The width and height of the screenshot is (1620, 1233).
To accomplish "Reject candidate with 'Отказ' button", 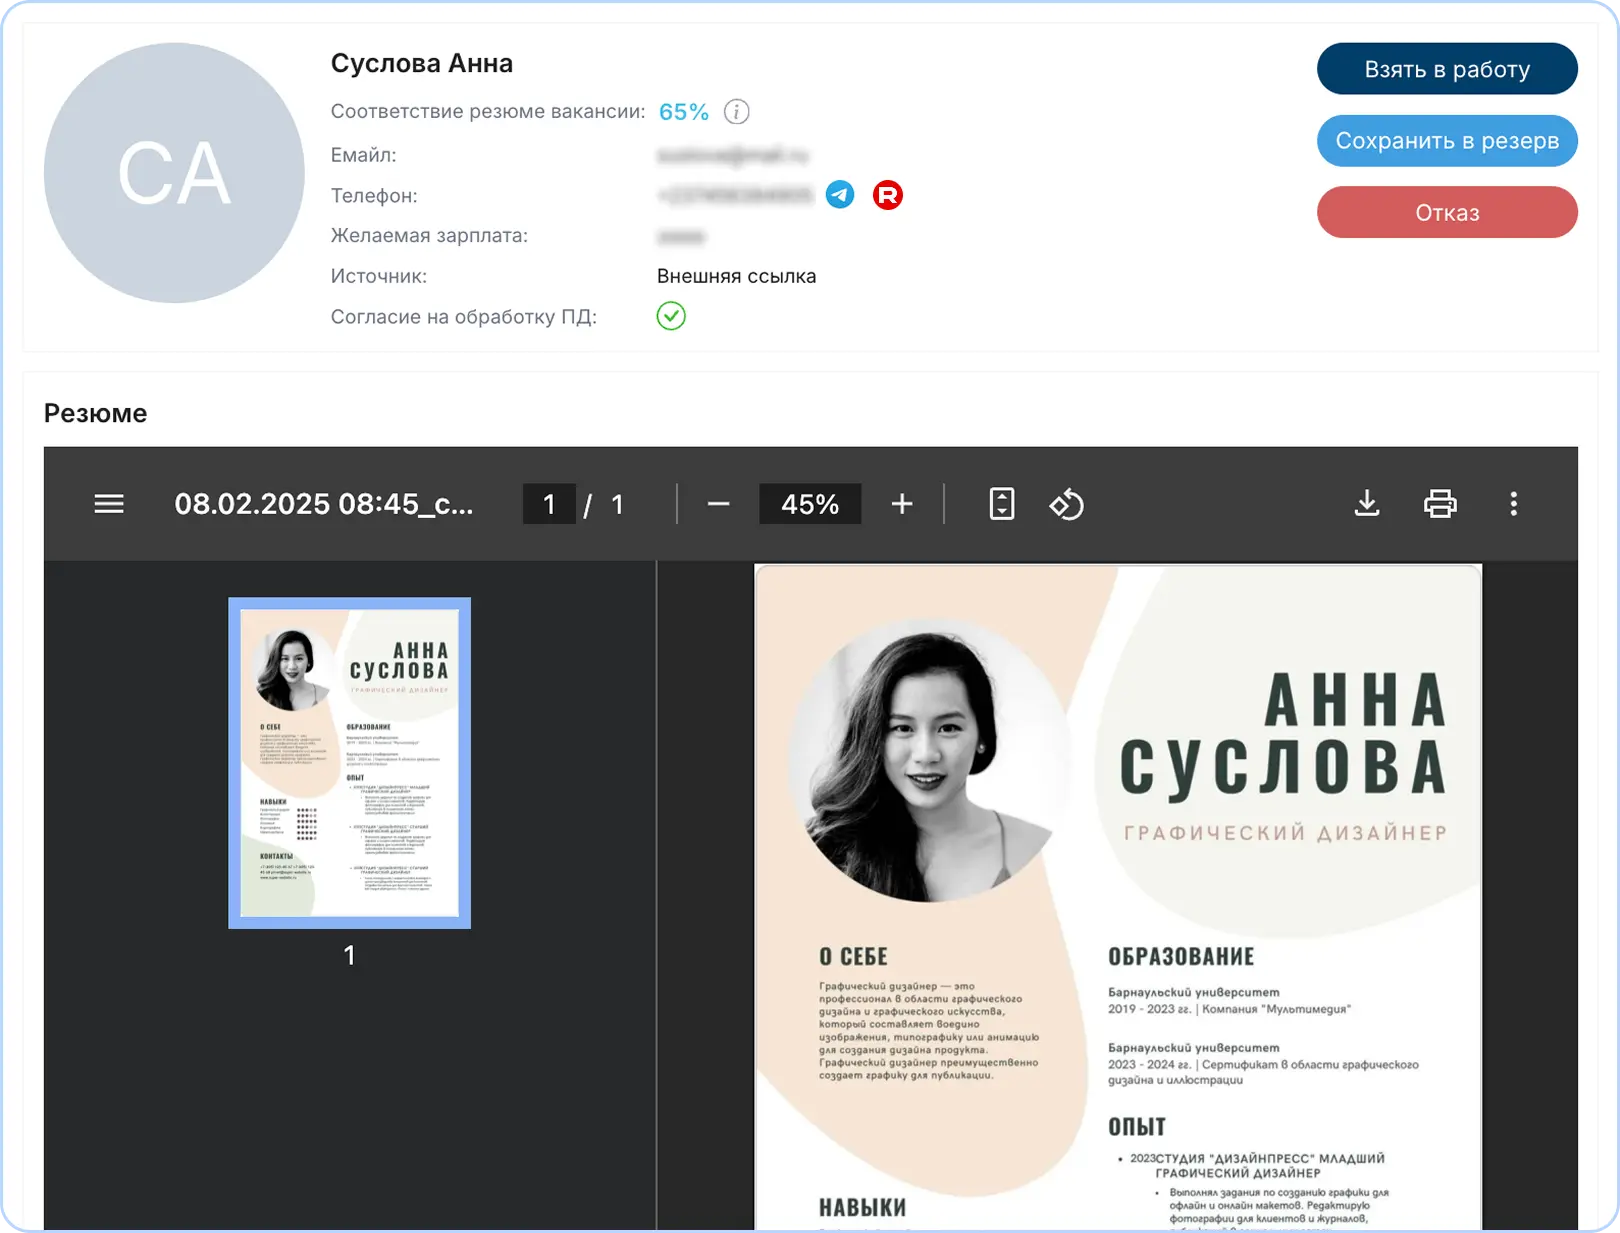I will click(x=1446, y=212).
